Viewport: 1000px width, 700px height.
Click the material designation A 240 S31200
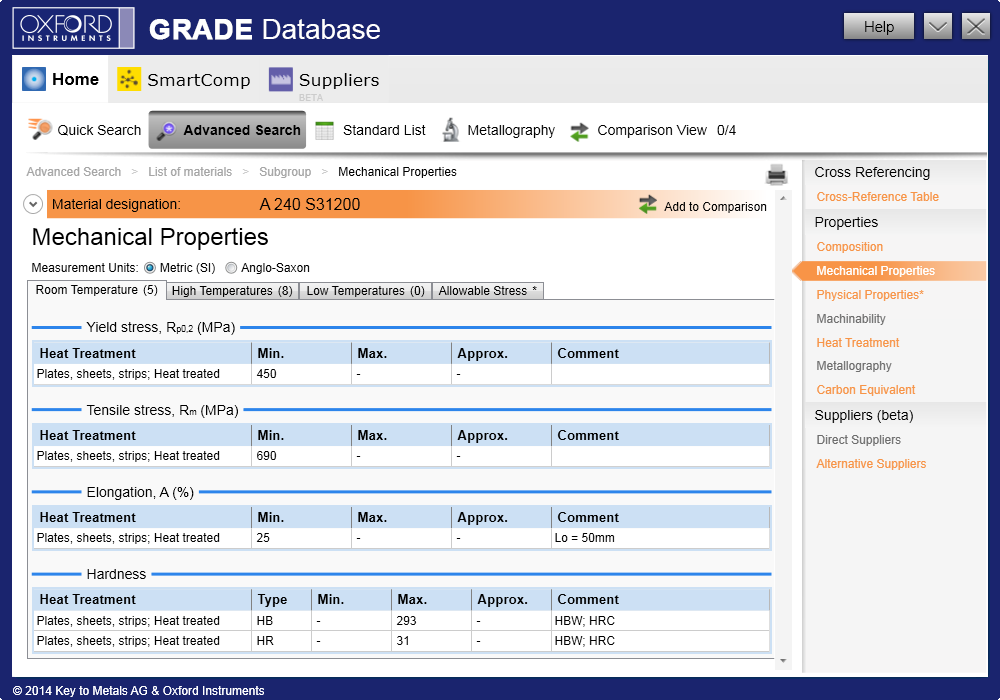(310, 205)
